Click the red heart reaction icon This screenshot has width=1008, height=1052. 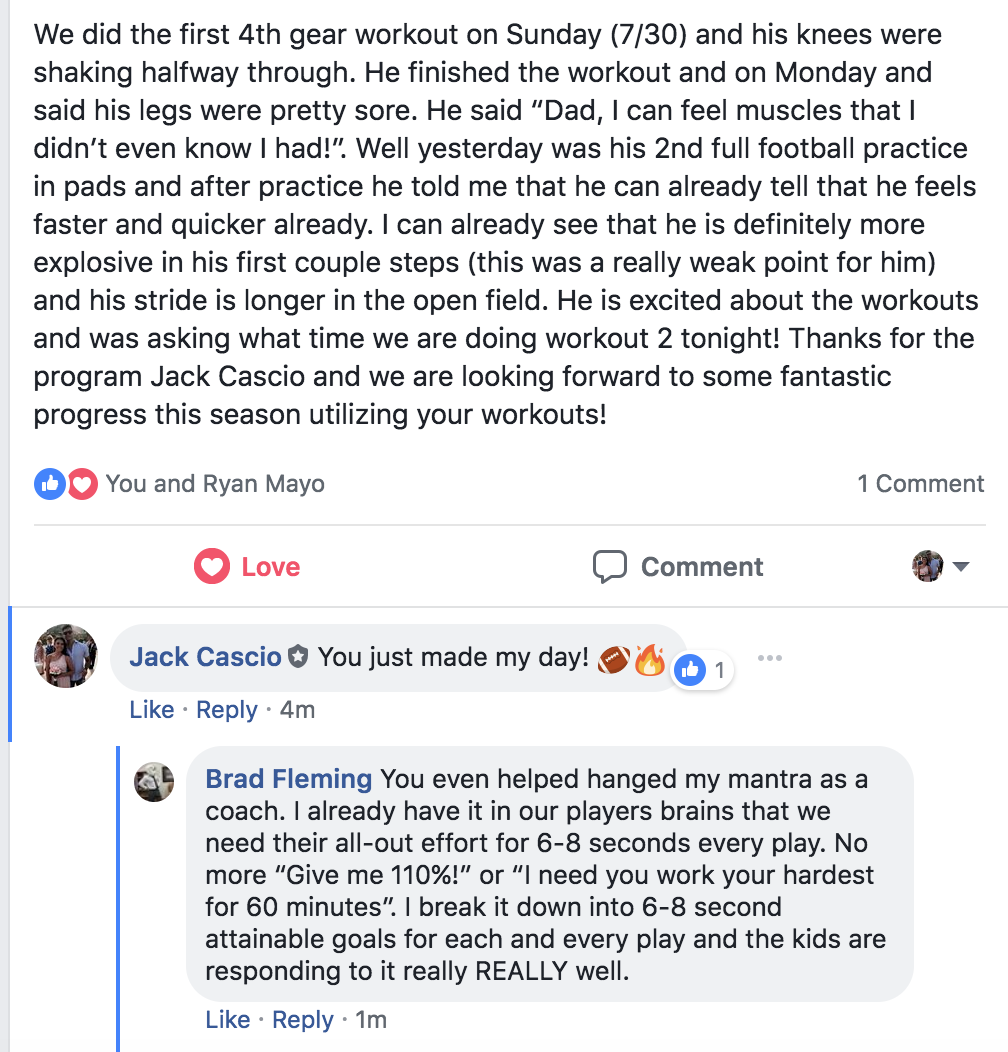(82, 485)
